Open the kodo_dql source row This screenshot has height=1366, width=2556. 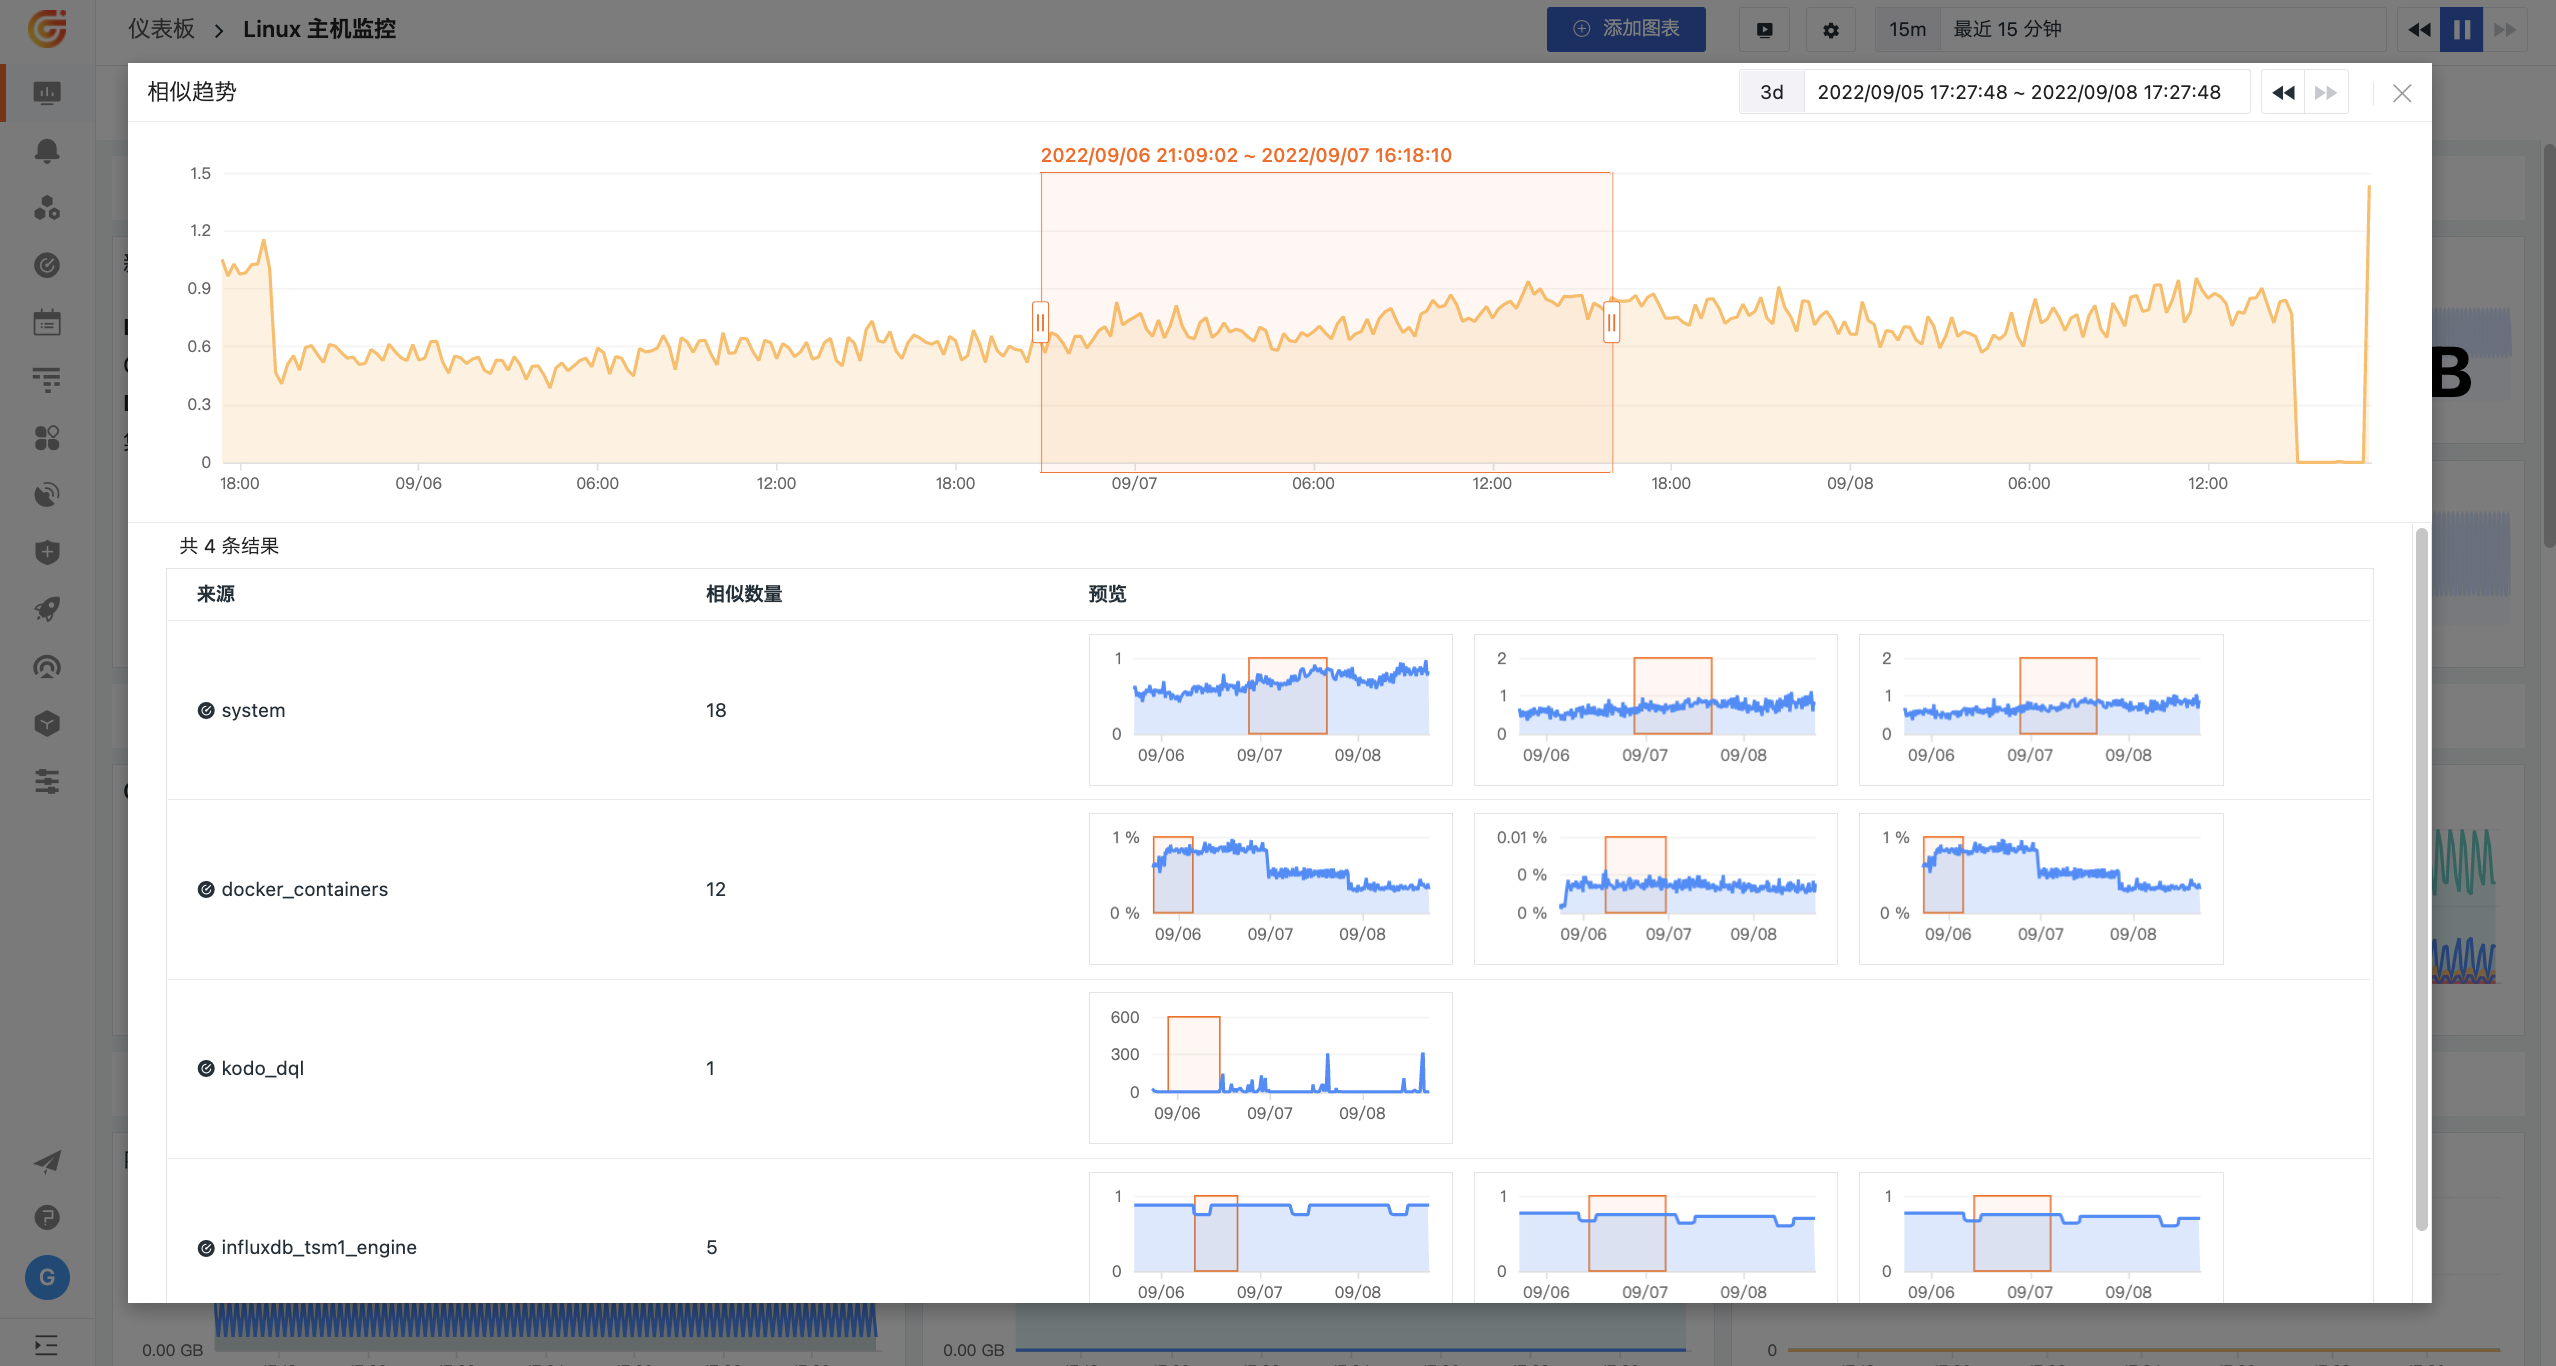pyautogui.click(x=1269, y=1068)
